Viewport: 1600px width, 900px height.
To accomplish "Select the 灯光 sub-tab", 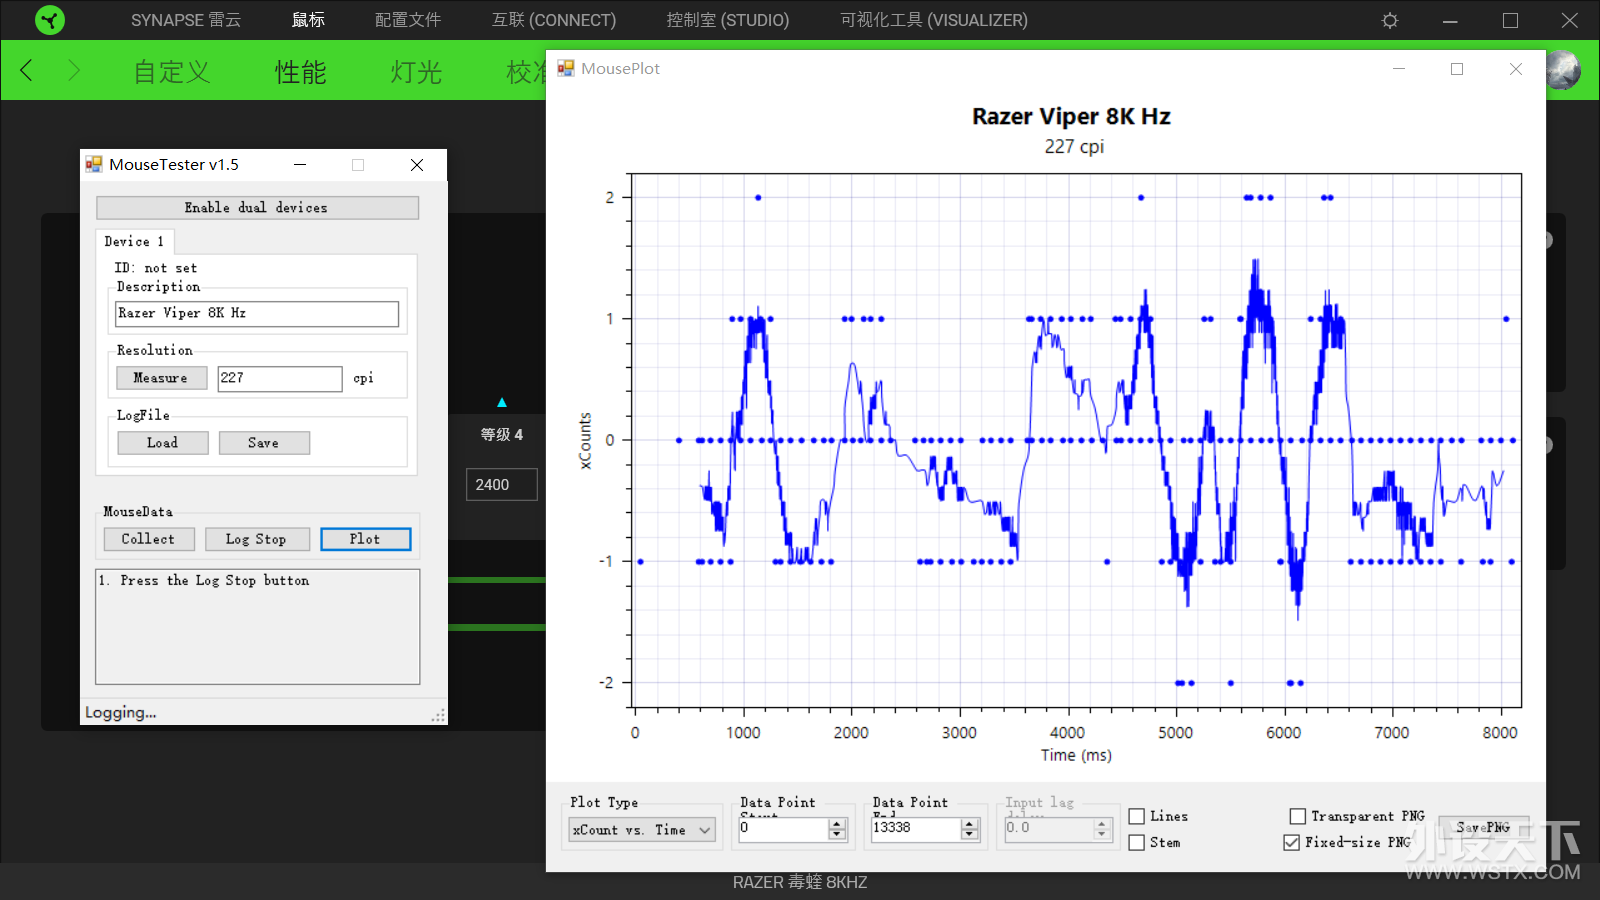I will tap(416, 72).
